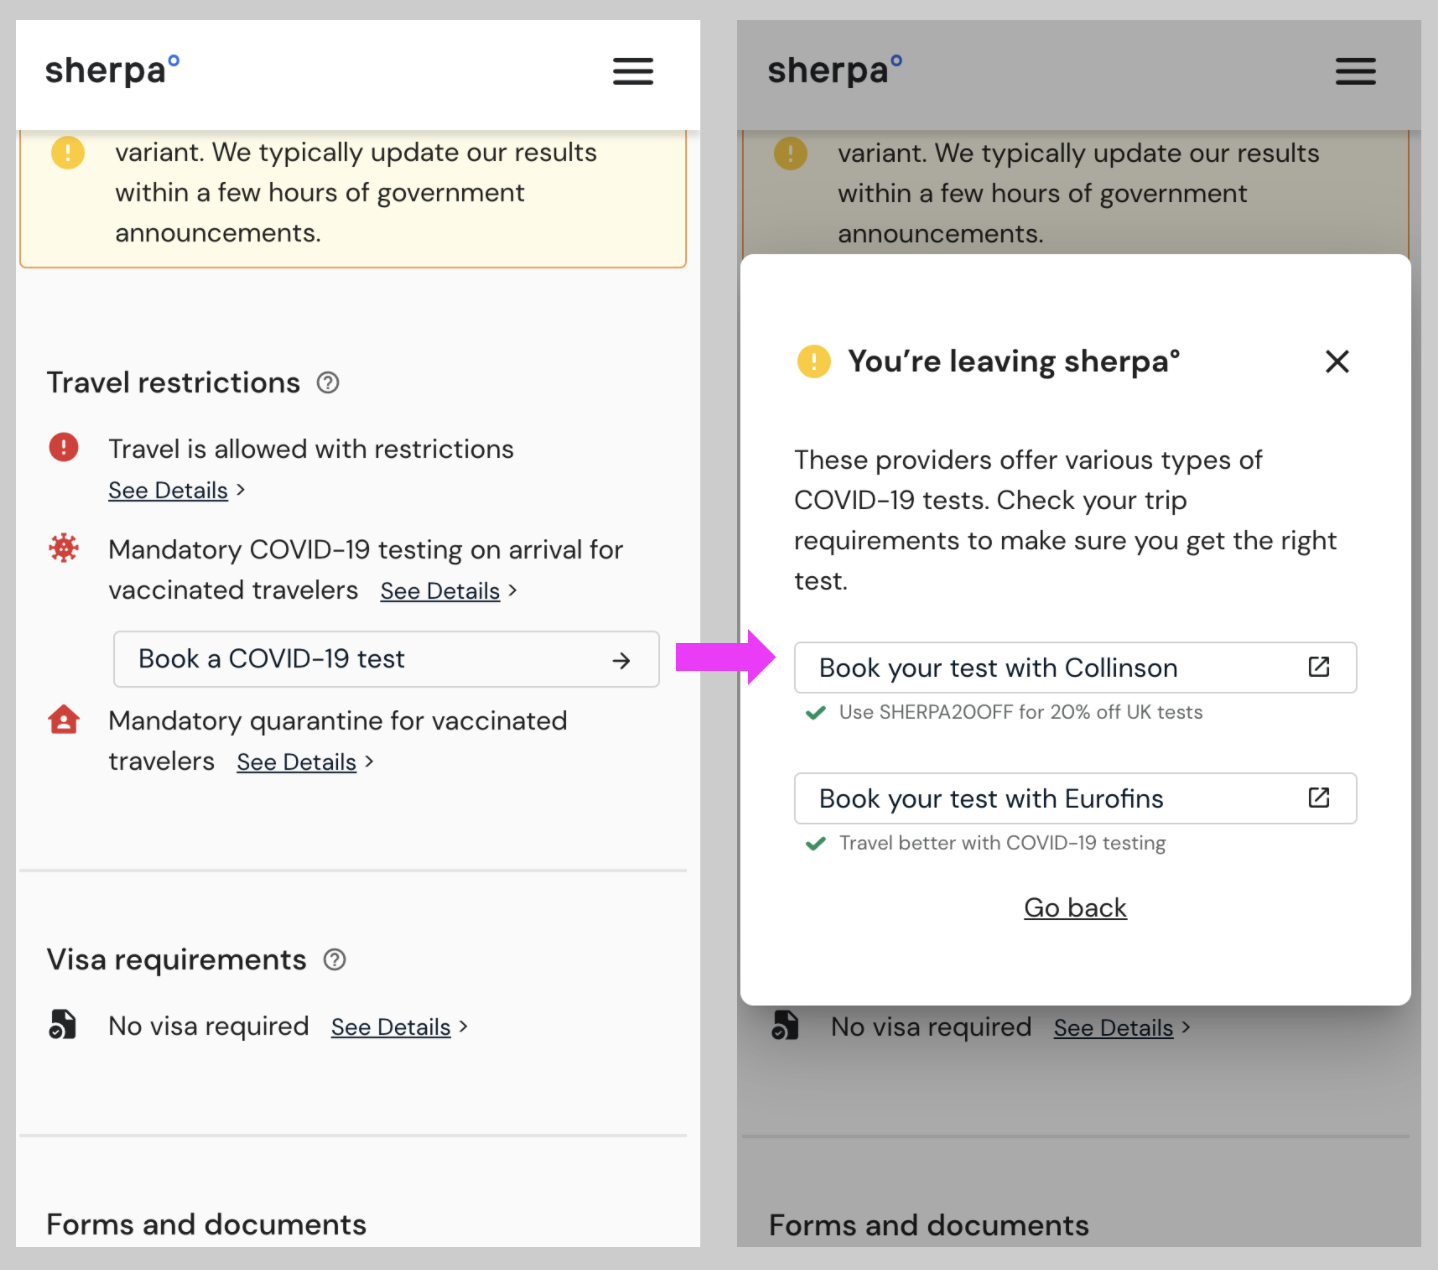See Details for travel allowed with restrictions
This screenshot has width=1438, height=1270.
(168, 491)
